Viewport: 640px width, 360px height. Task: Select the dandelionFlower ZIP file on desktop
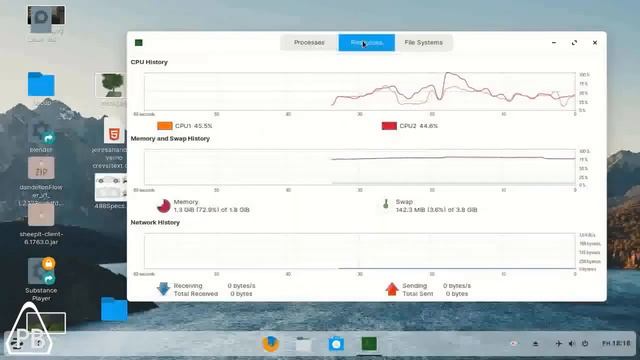[x=41, y=181]
